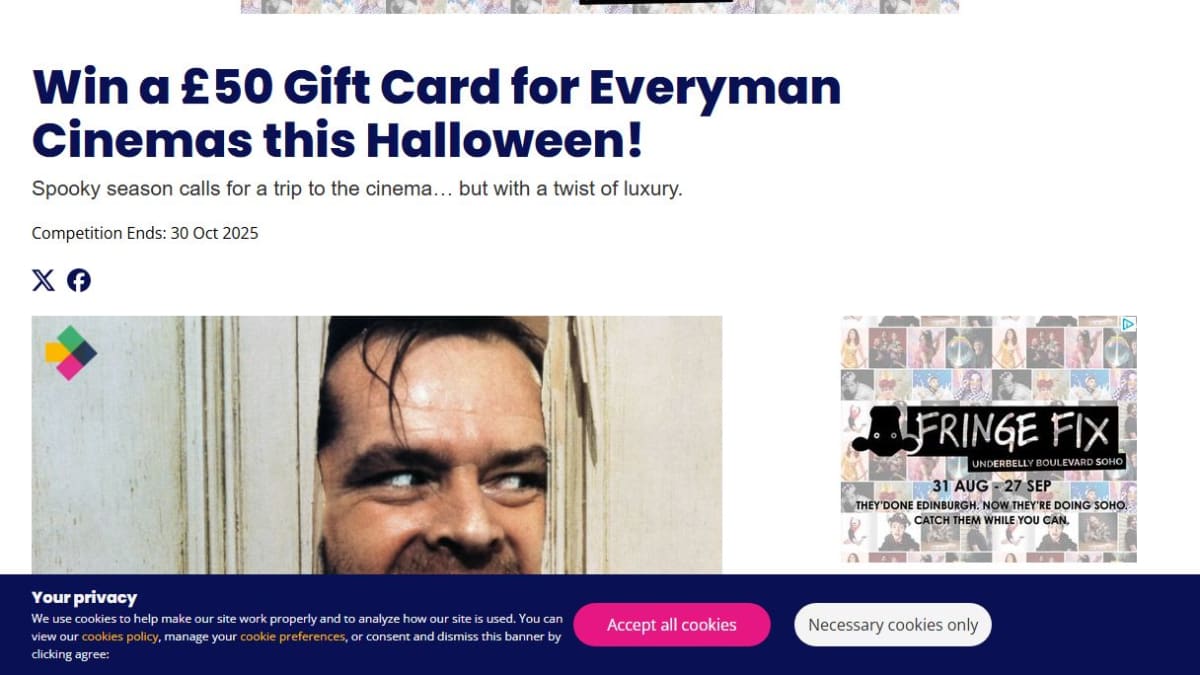
Task: Click the Fringe Fix advertisement title
Action: tap(1015, 431)
